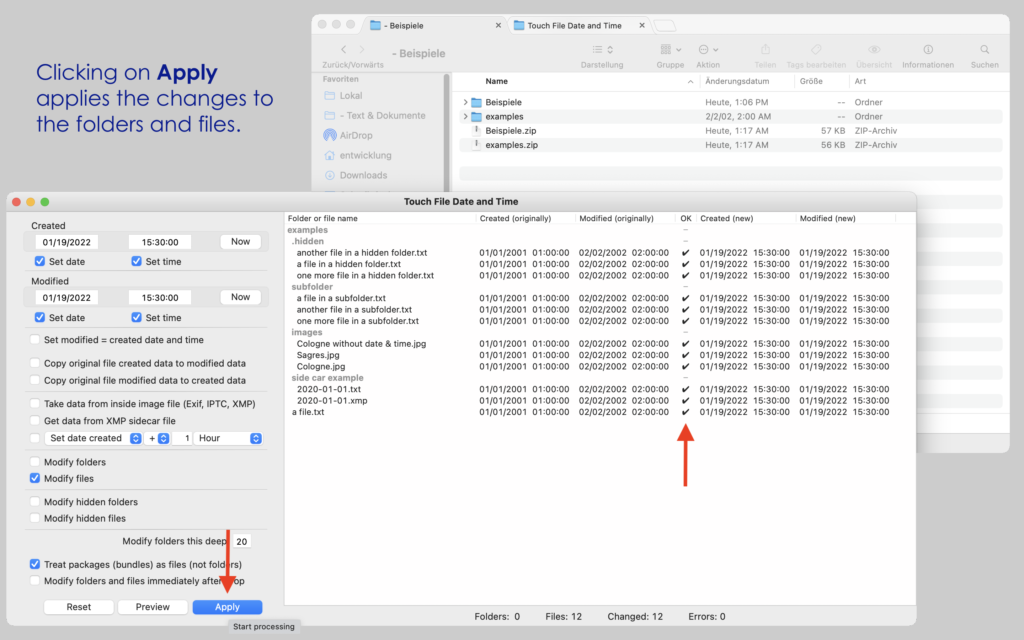Open the Gruppe grouping menu in Finder

pyautogui.click(x=671, y=50)
